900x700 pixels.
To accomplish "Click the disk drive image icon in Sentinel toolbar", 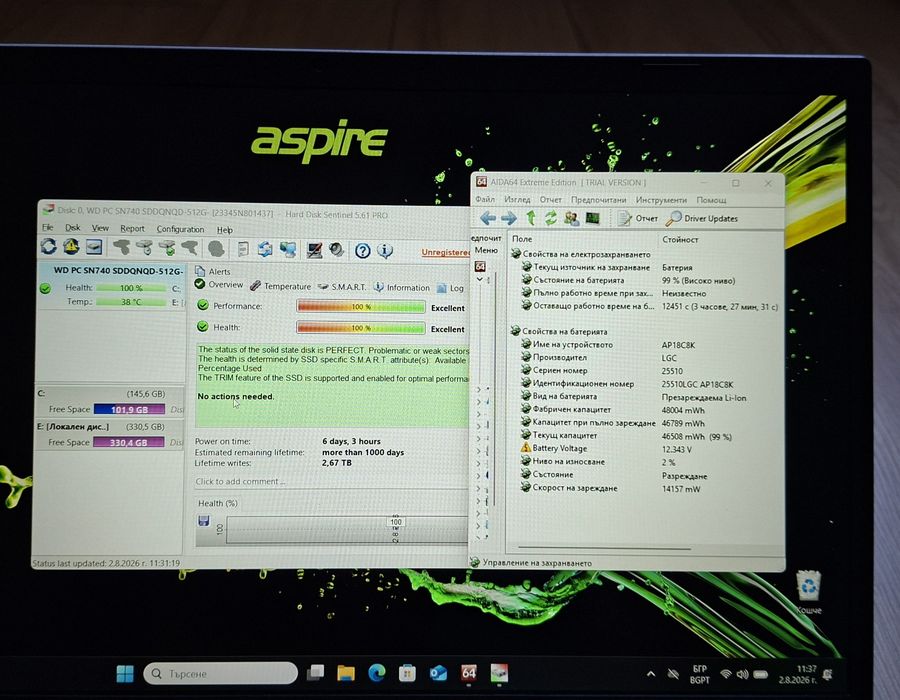I will click(x=94, y=247).
